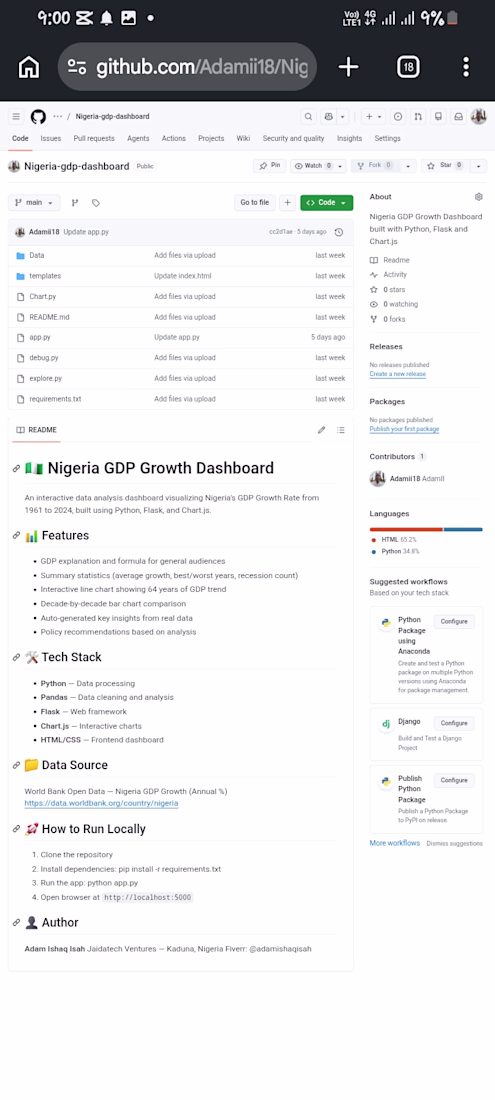Configure the Django workflow

click(x=454, y=723)
